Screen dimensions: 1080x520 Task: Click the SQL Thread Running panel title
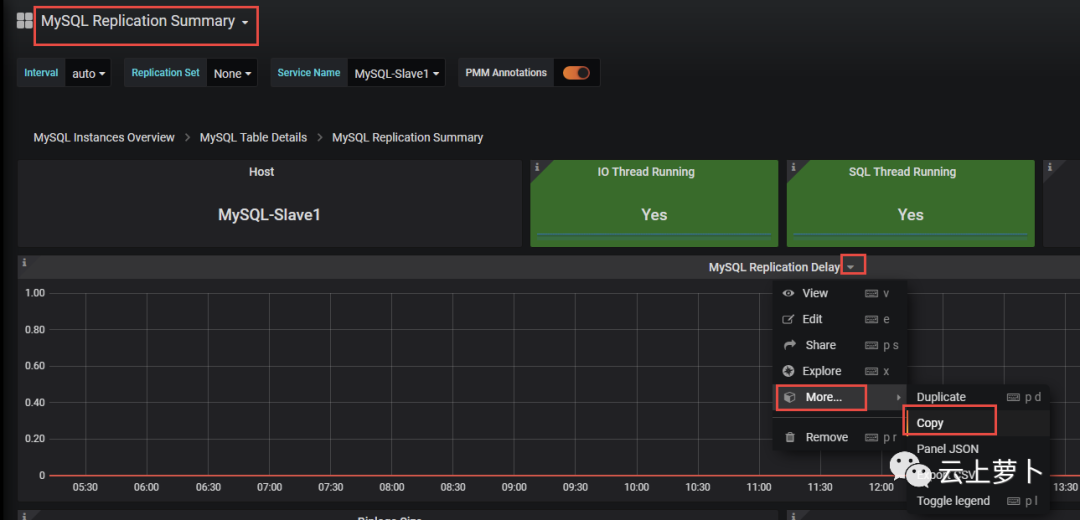[902, 171]
